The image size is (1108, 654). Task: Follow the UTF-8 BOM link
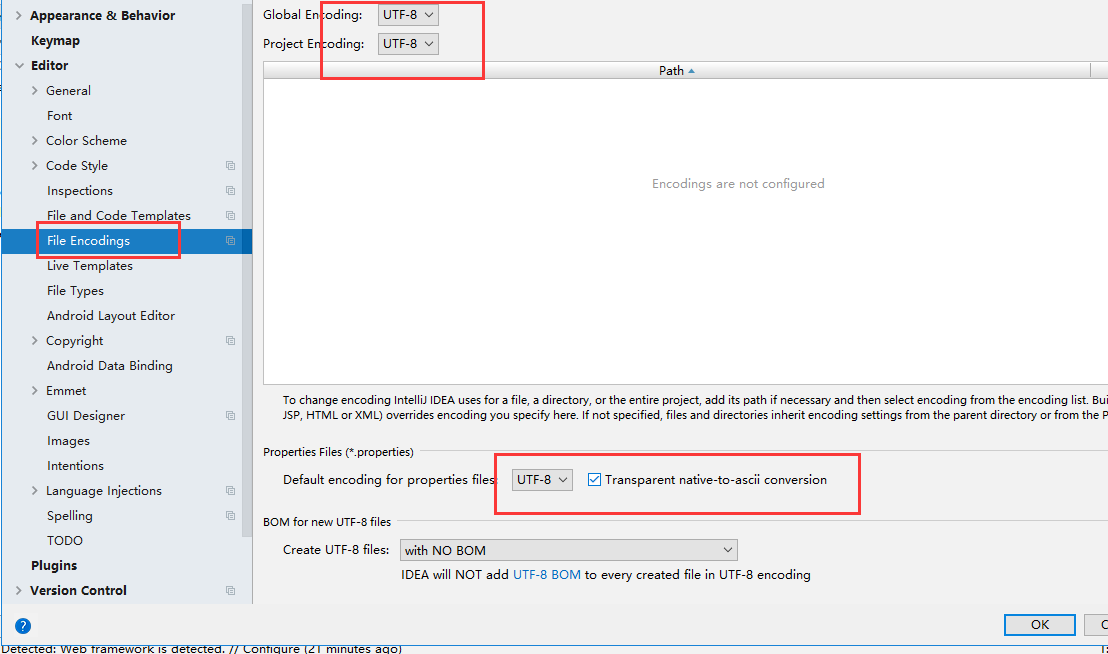[546, 574]
